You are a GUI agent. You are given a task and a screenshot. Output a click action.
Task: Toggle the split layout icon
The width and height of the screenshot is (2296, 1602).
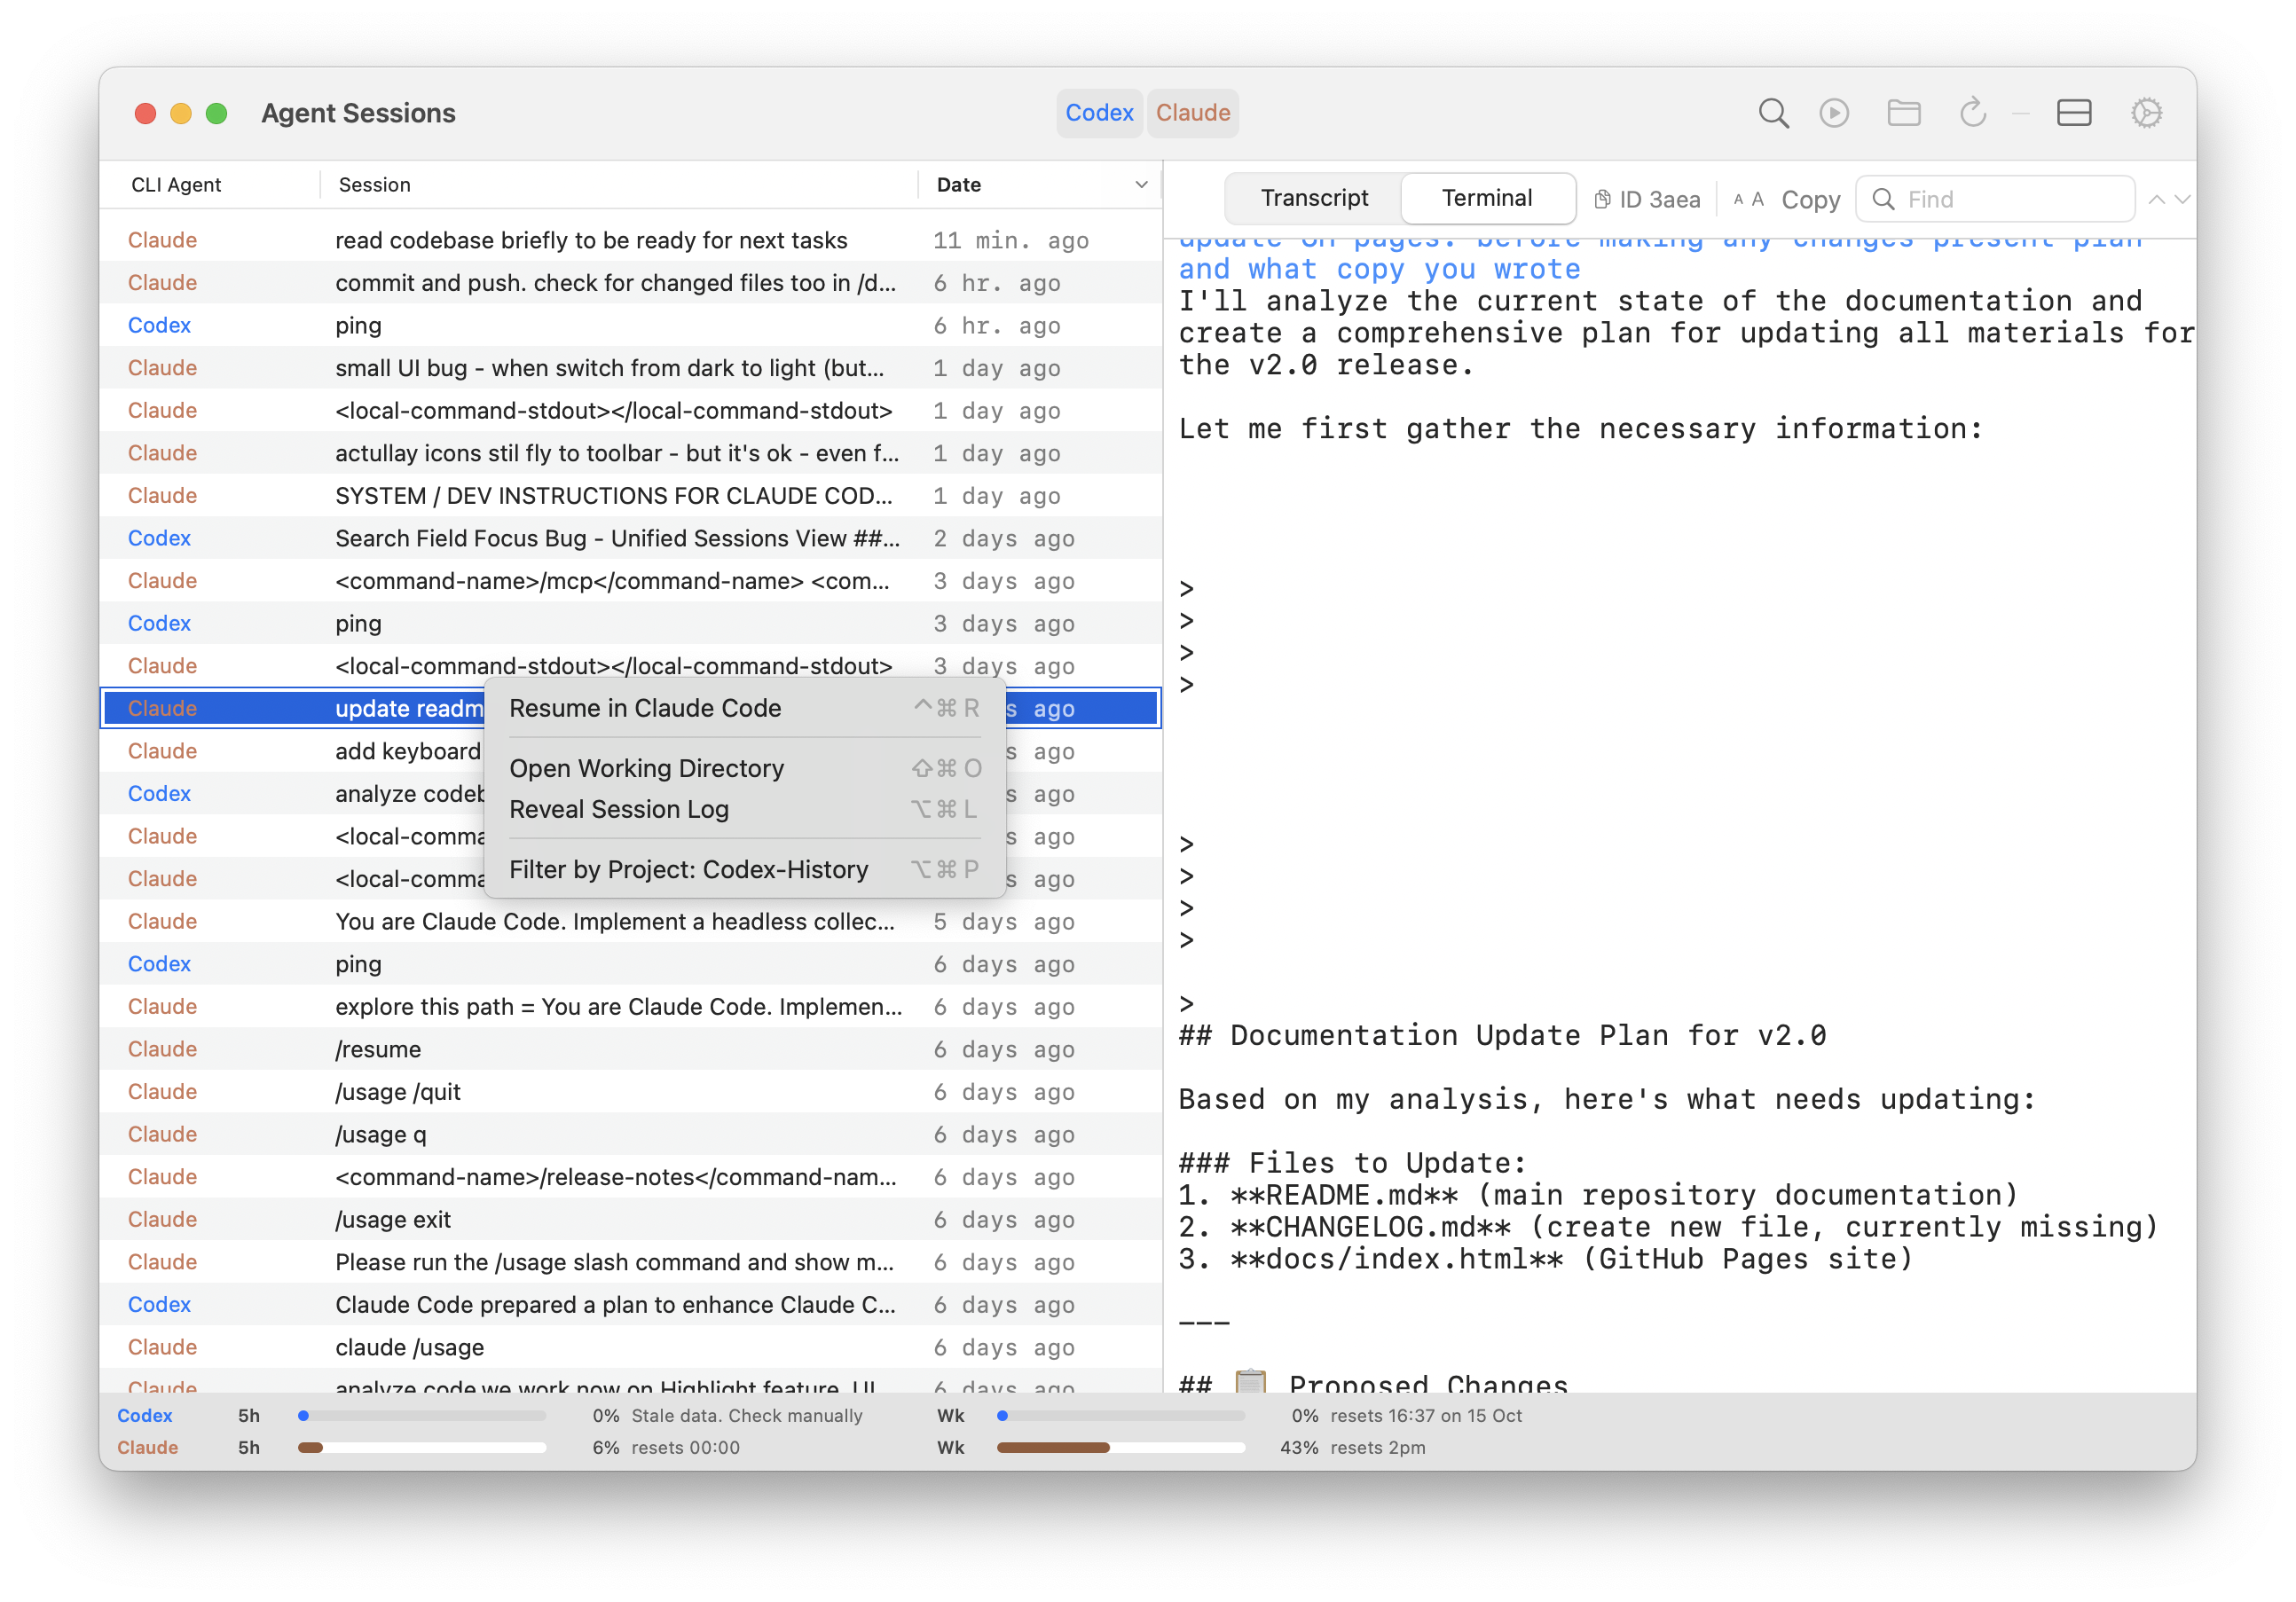(x=2073, y=113)
